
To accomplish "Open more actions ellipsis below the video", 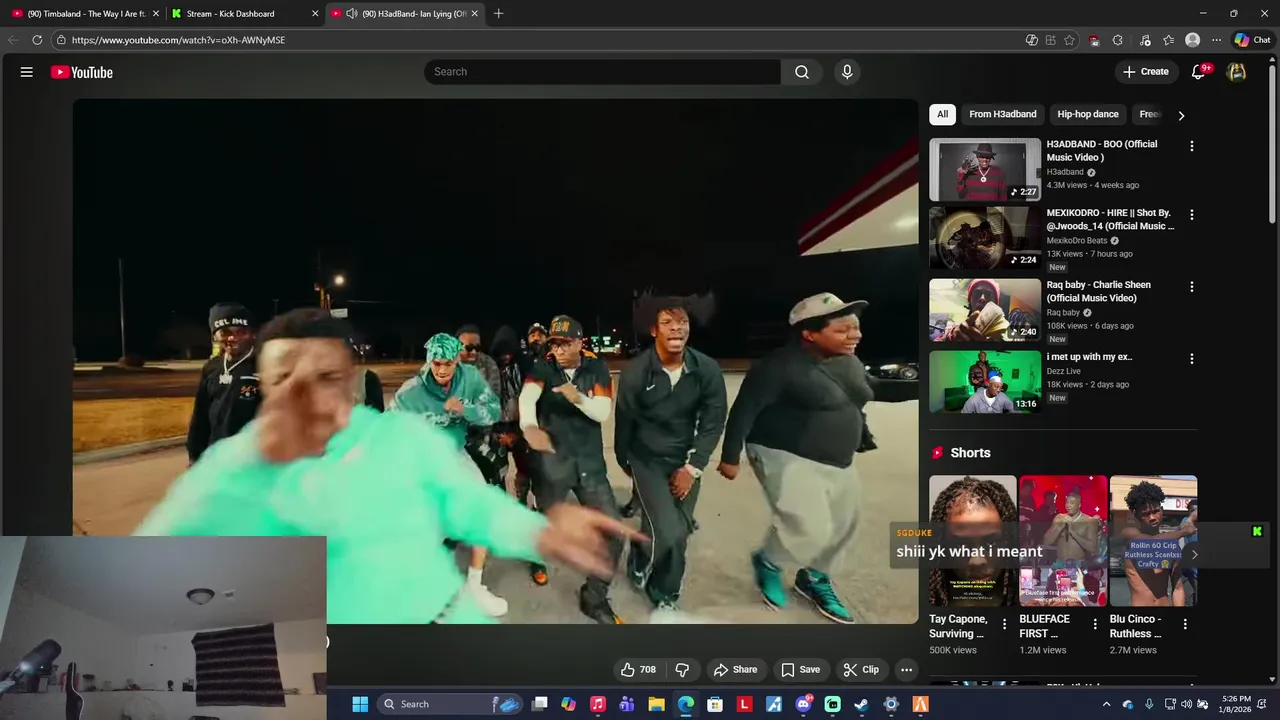I will tap(907, 670).
